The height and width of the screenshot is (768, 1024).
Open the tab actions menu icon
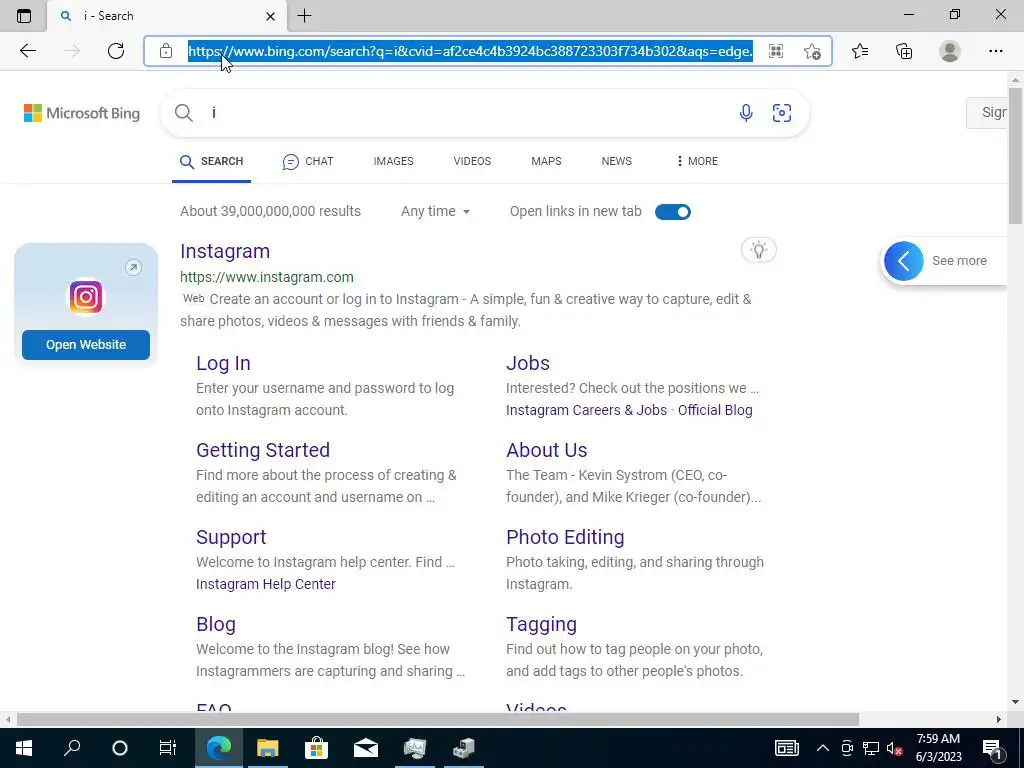point(24,16)
